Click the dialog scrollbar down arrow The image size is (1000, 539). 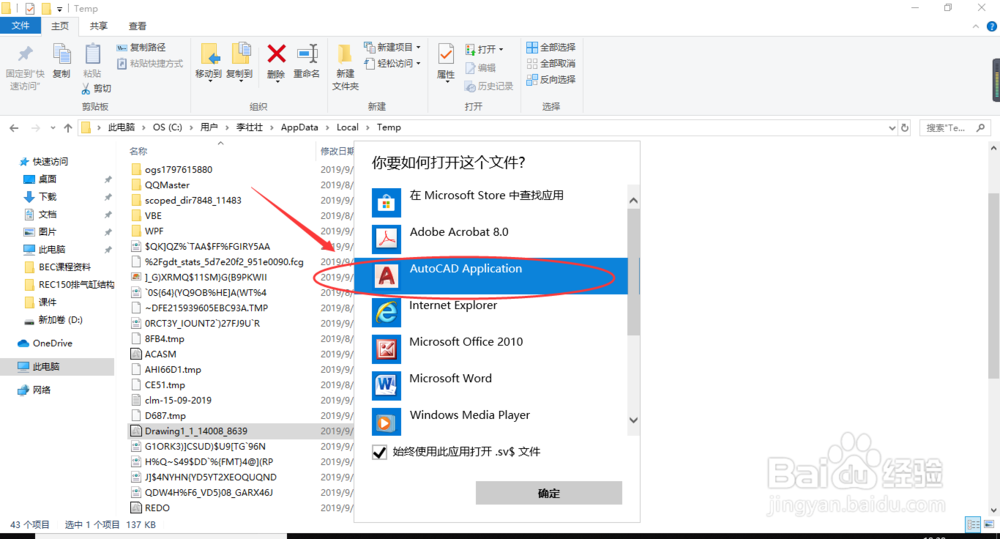click(633, 420)
